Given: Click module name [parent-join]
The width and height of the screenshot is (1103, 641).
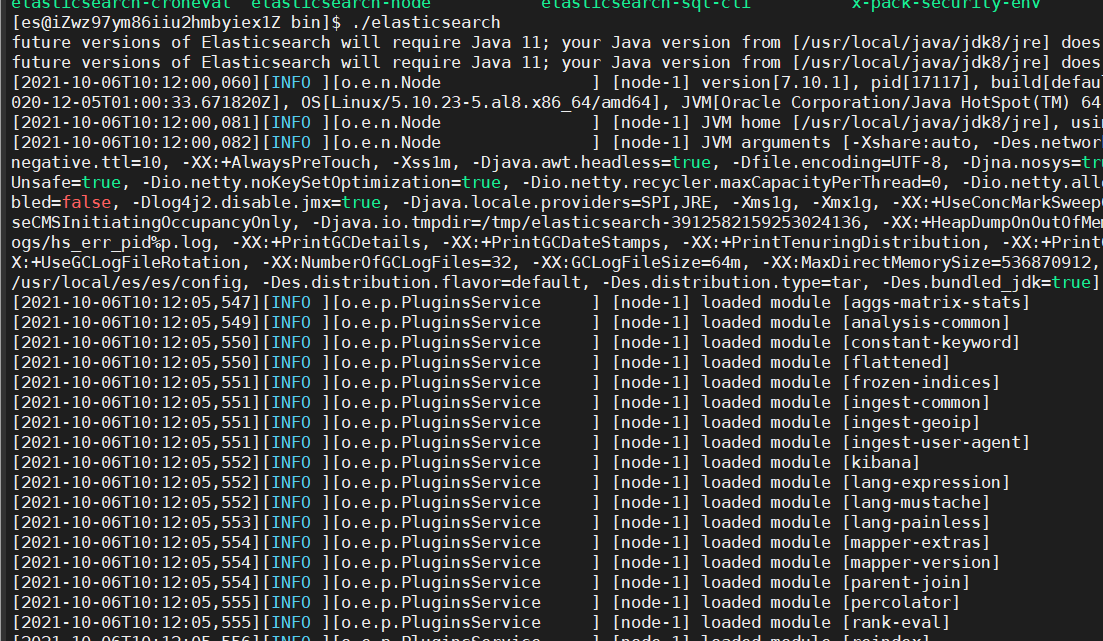Looking at the screenshot, I should click(x=906, y=583).
